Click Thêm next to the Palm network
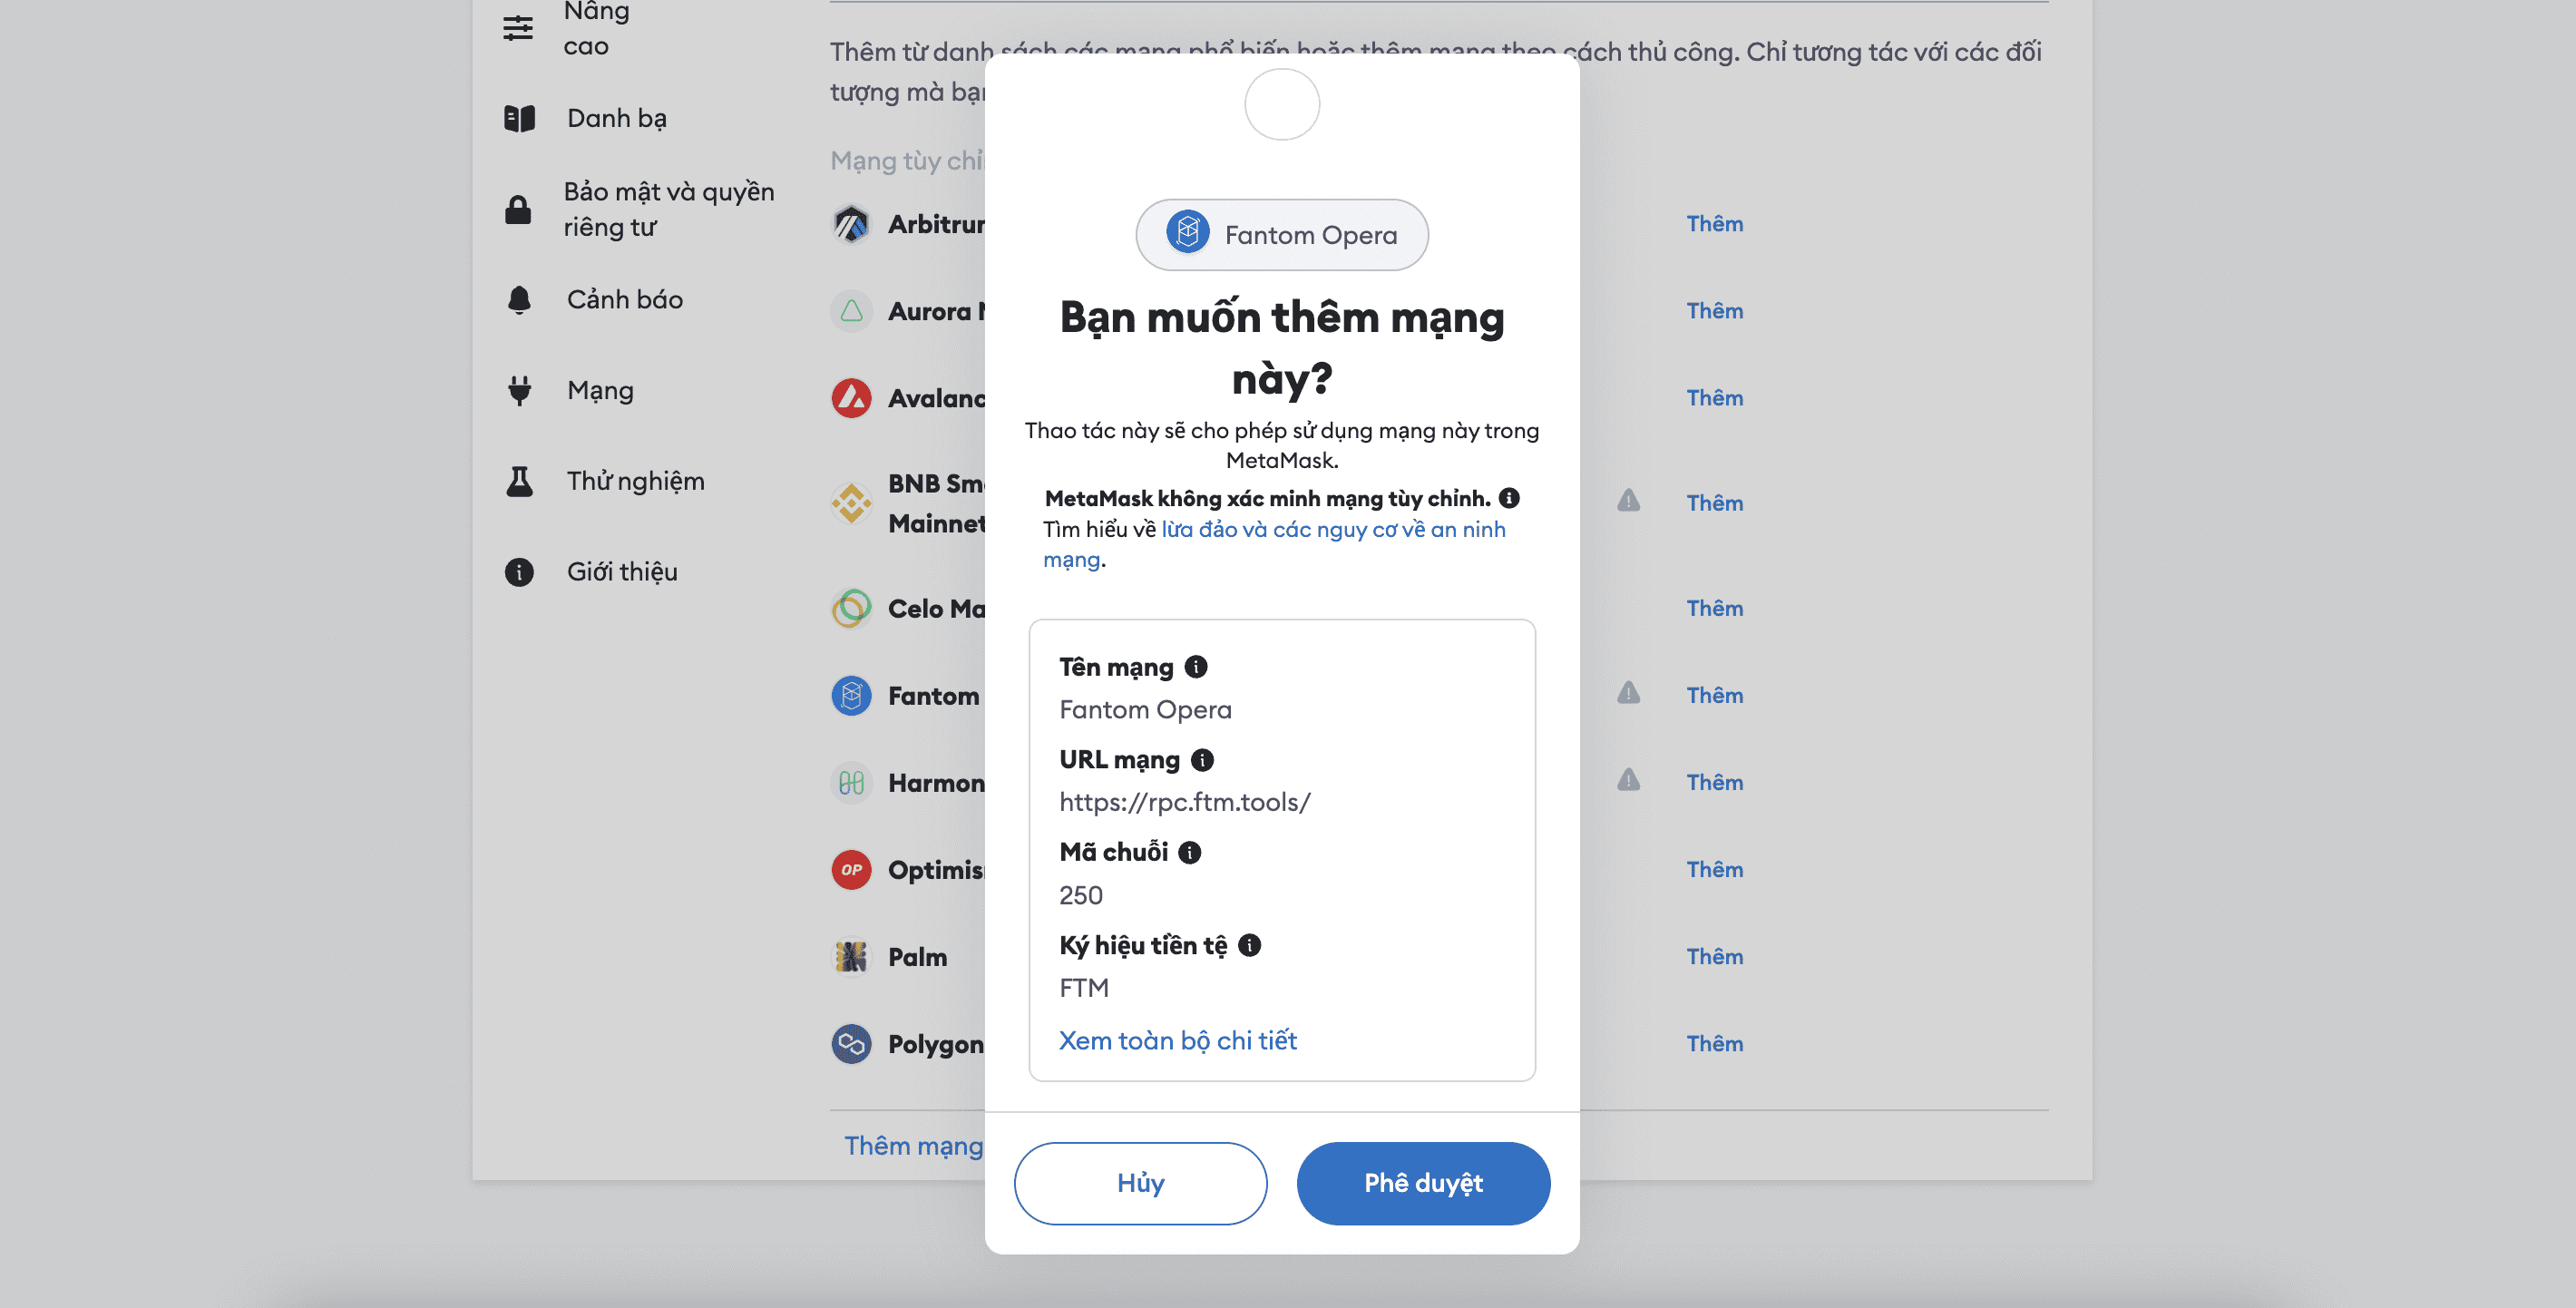This screenshot has height=1308, width=2576. [1715, 957]
